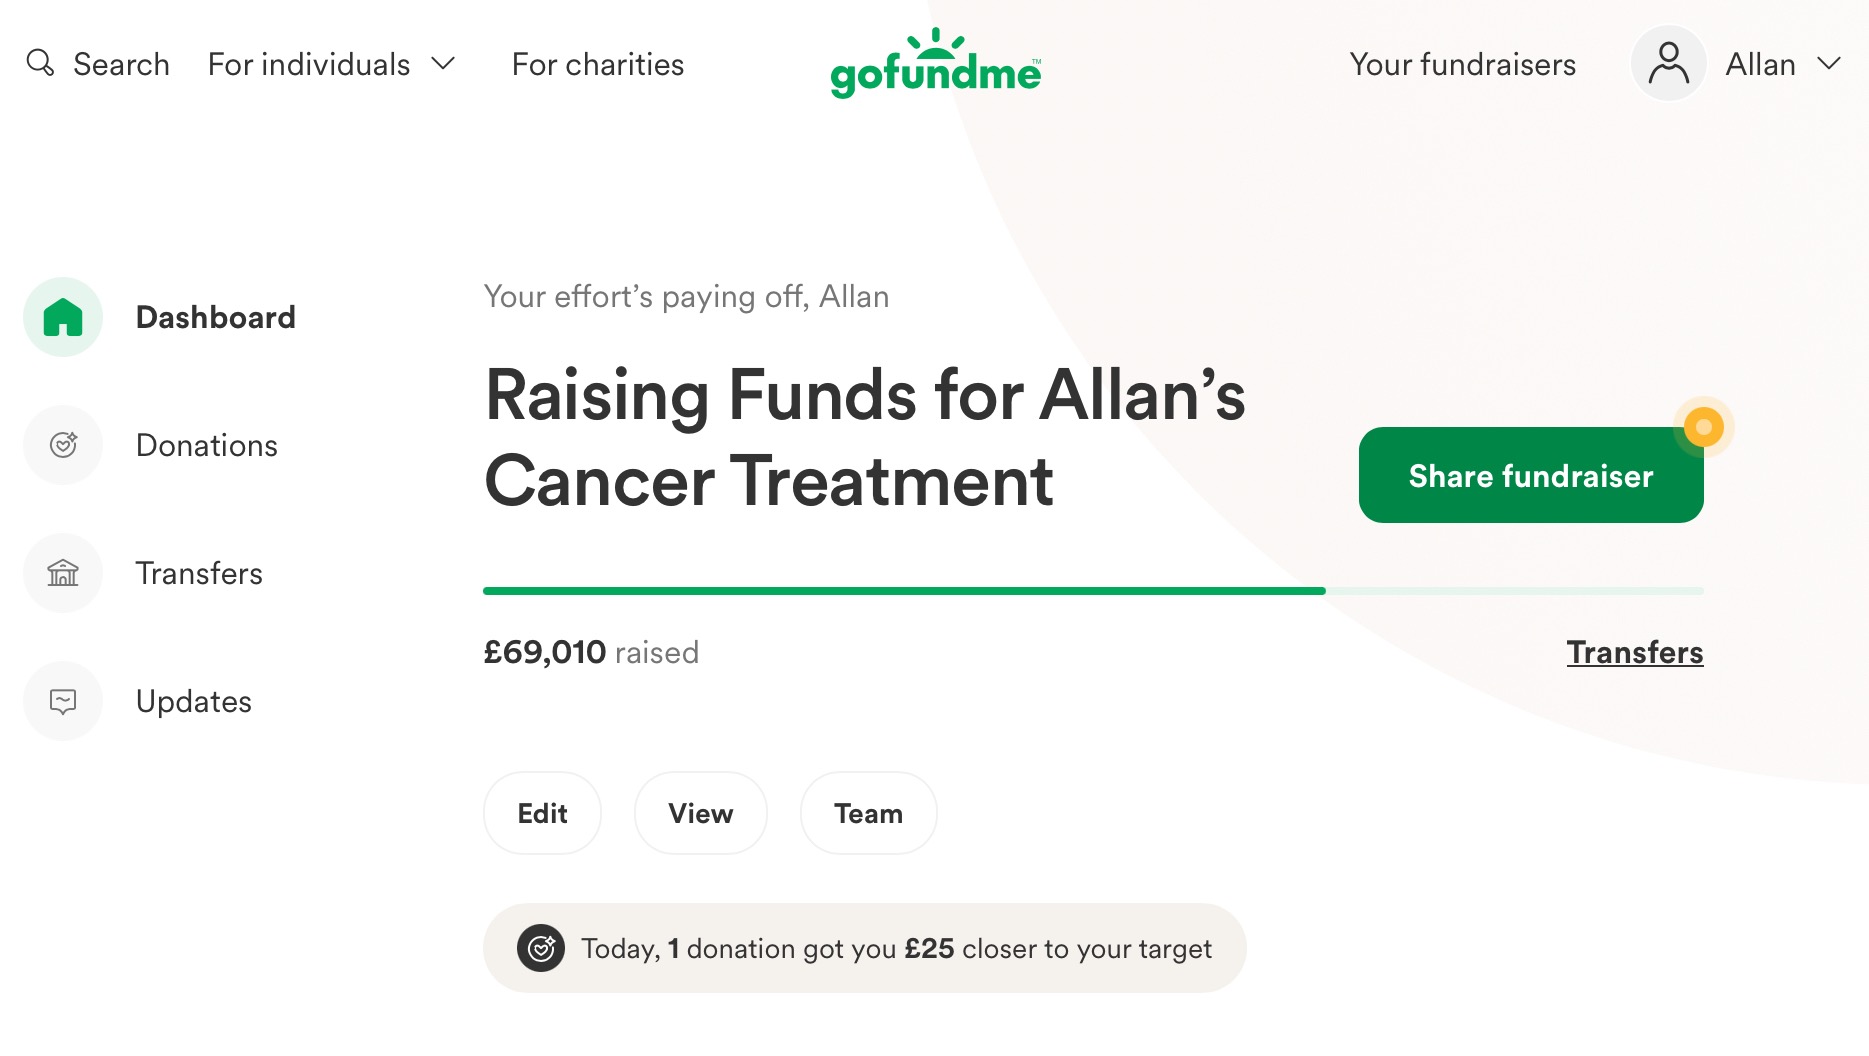Switch to the Donations sidebar tab
Image resolution: width=1869 pixels, height=1056 pixels.
point(207,445)
